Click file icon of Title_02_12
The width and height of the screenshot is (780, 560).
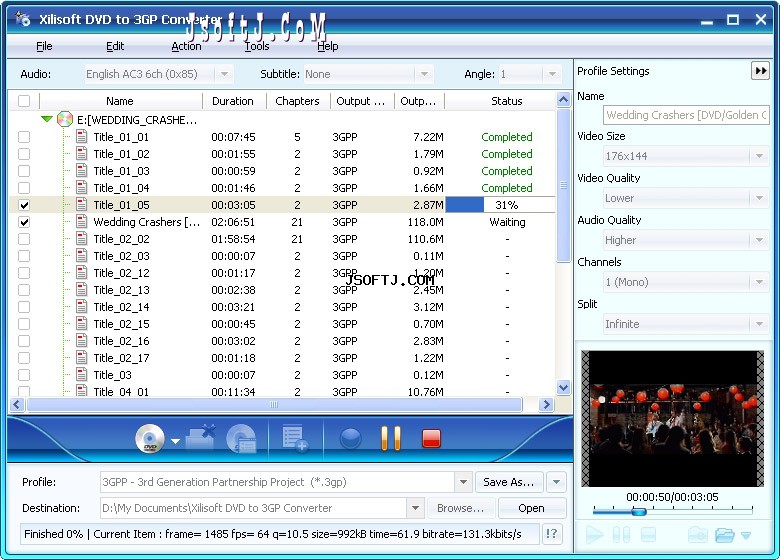[x=82, y=273]
